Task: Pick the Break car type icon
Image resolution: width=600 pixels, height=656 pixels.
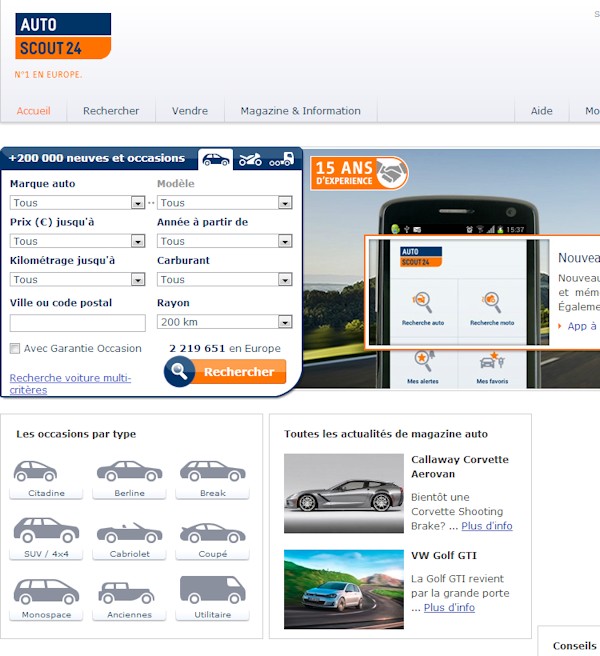Action: click(x=213, y=472)
